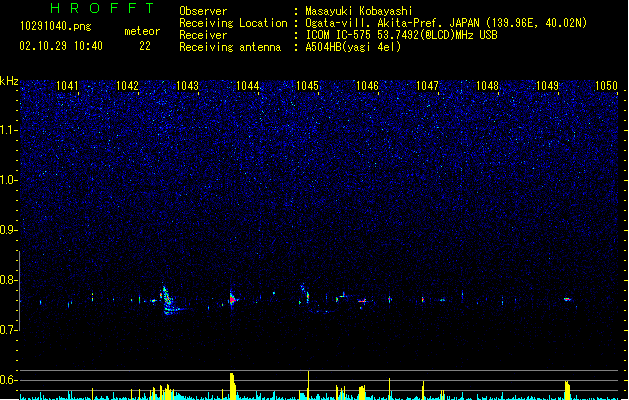Click the timestamp 02.10.29 10:40

click(61, 46)
